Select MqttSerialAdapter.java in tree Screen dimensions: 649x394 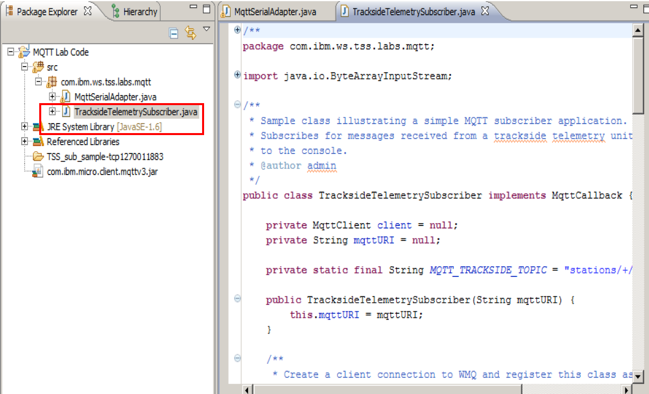coord(115,97)
